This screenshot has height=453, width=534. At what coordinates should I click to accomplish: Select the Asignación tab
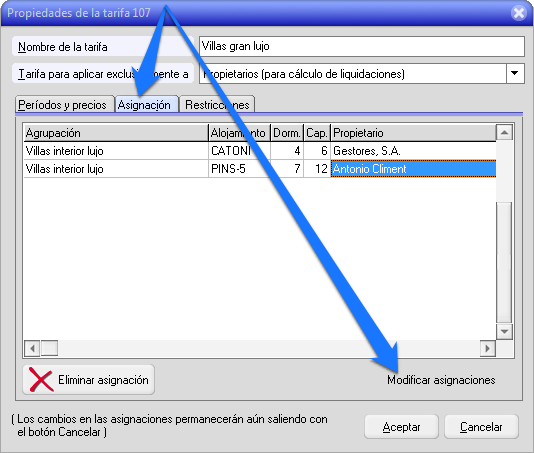point(147,105)
